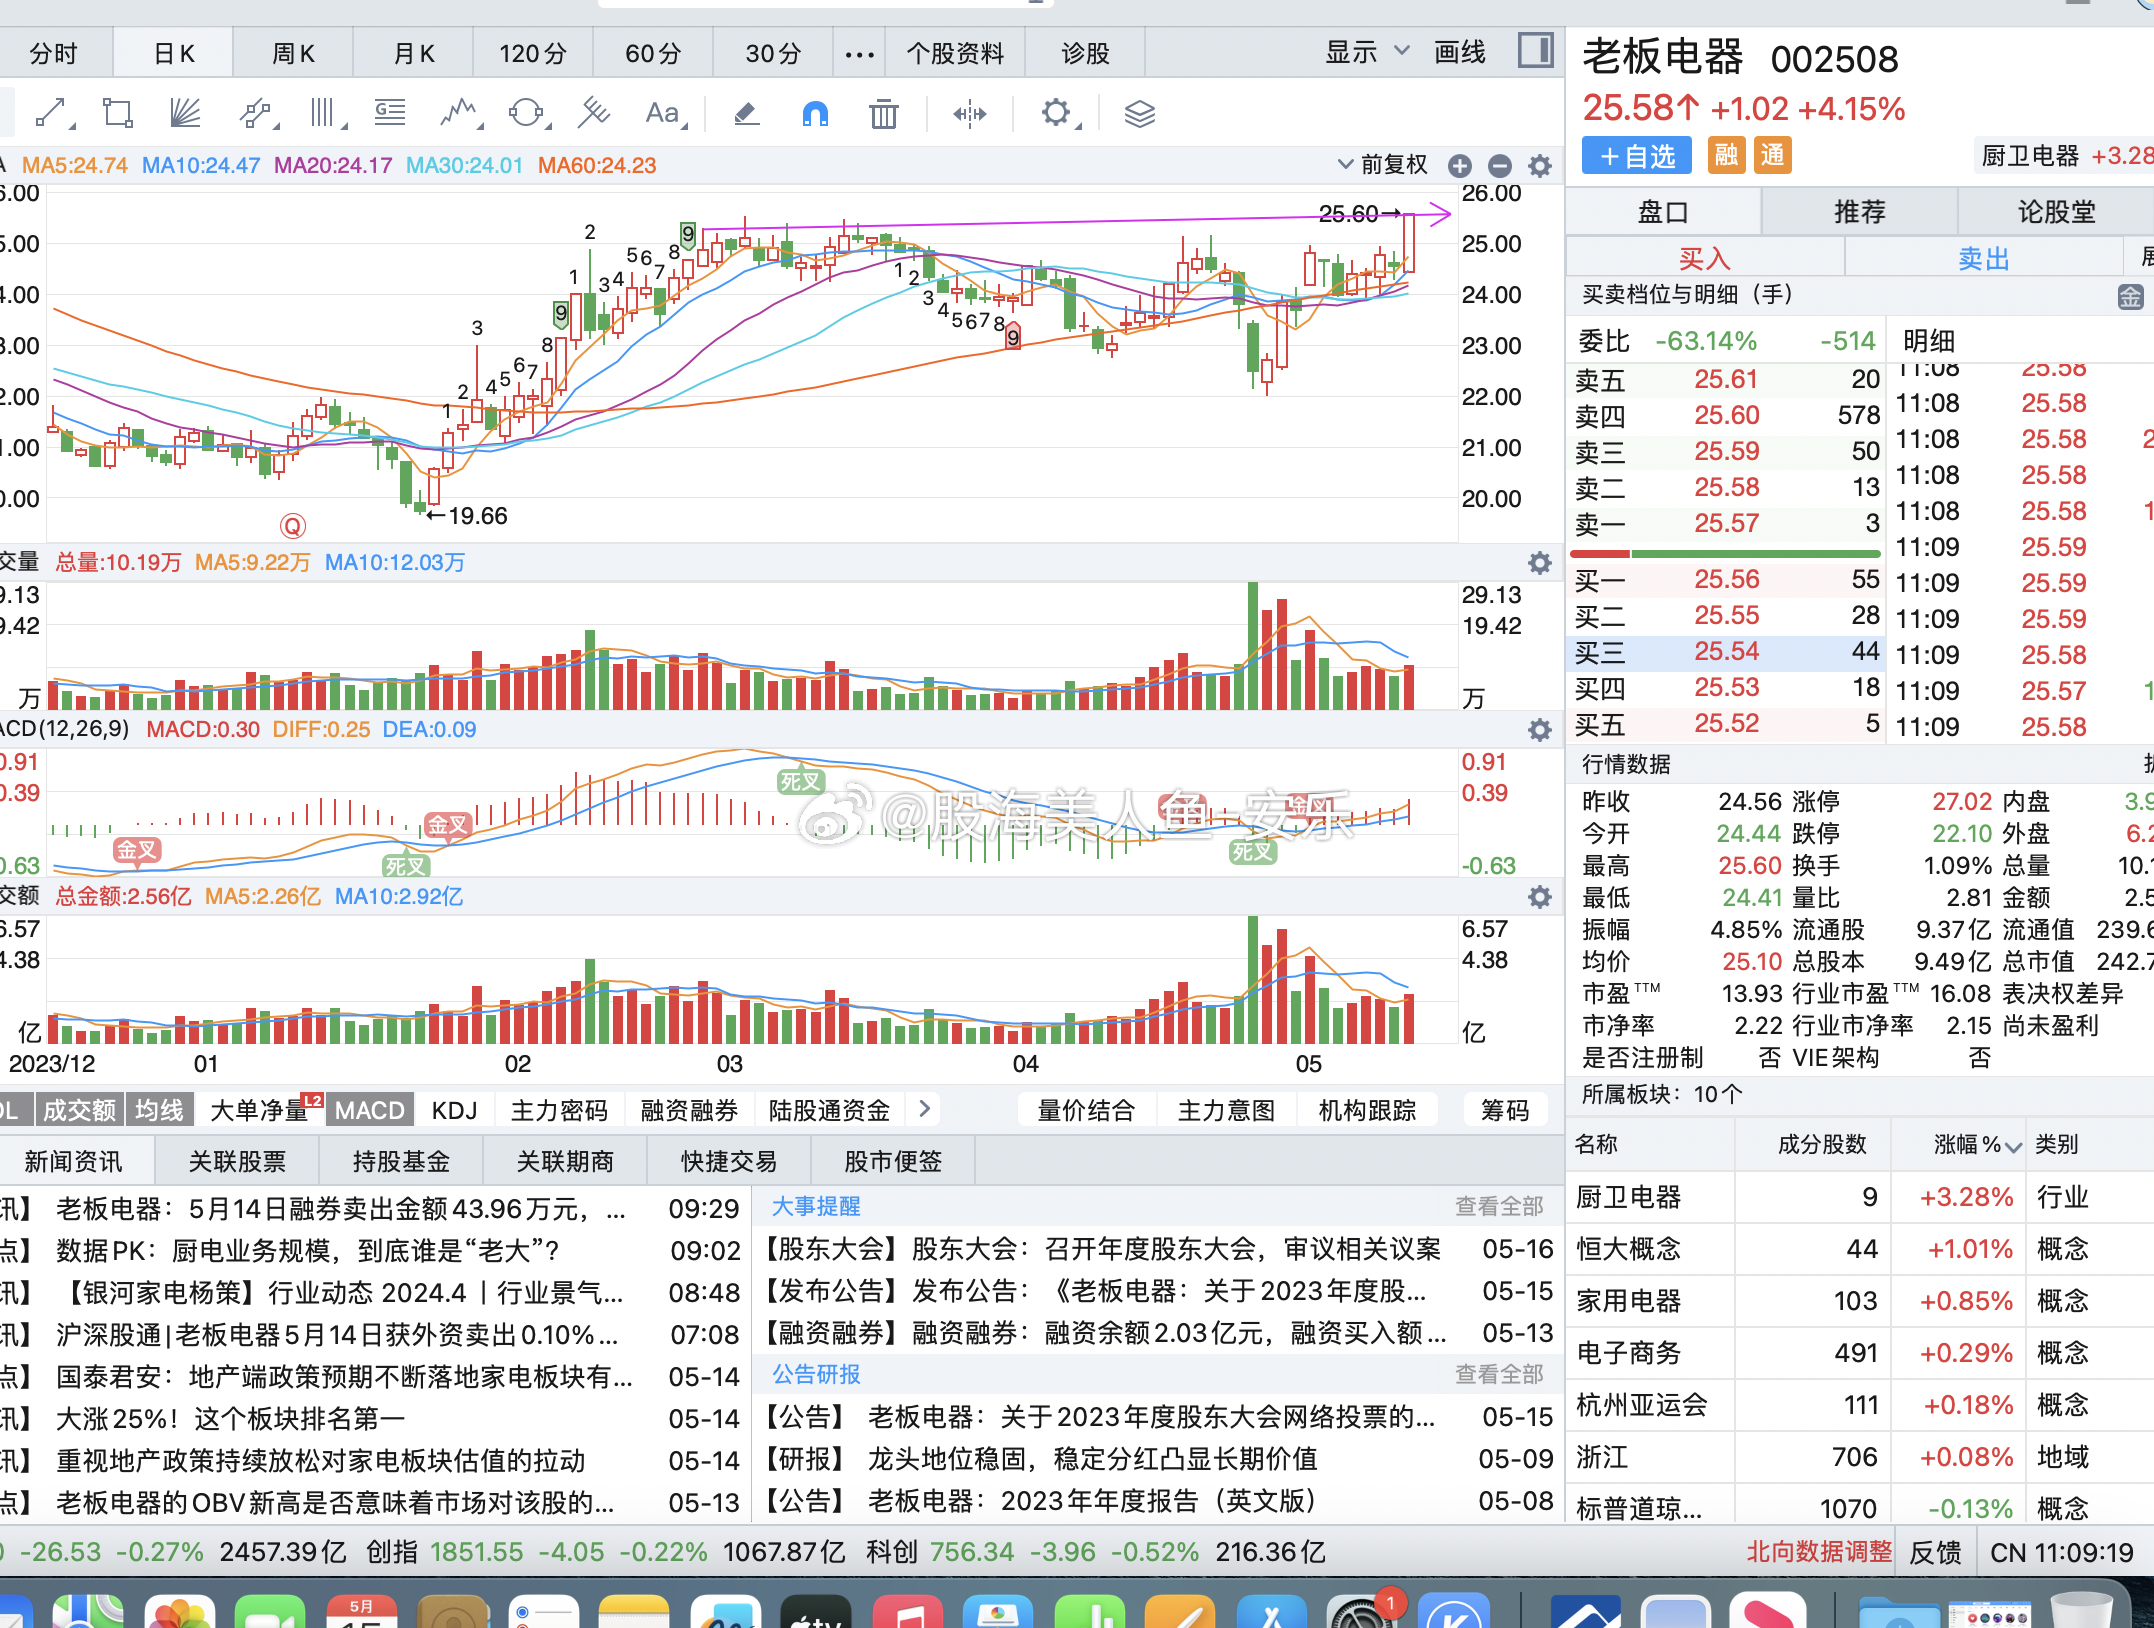Switch to the 推荐 tab
The image size is (2154, 1628).
[x=1859, y=212]
